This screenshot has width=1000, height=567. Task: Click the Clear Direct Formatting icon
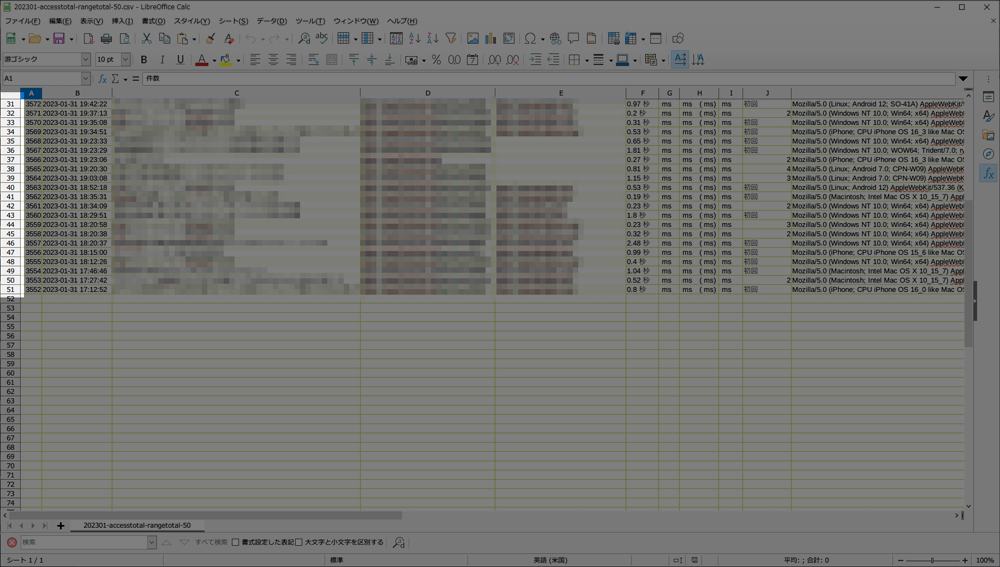tap(228, 39)
